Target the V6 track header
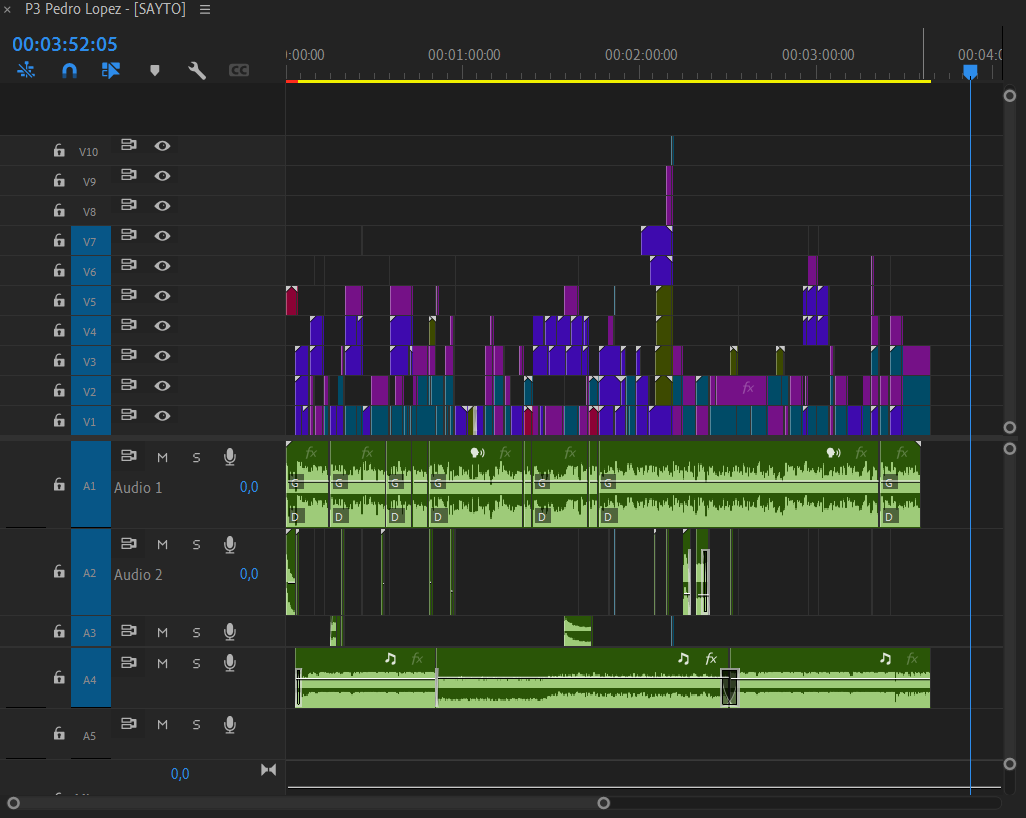1026x818 pixels. point(91,271)
